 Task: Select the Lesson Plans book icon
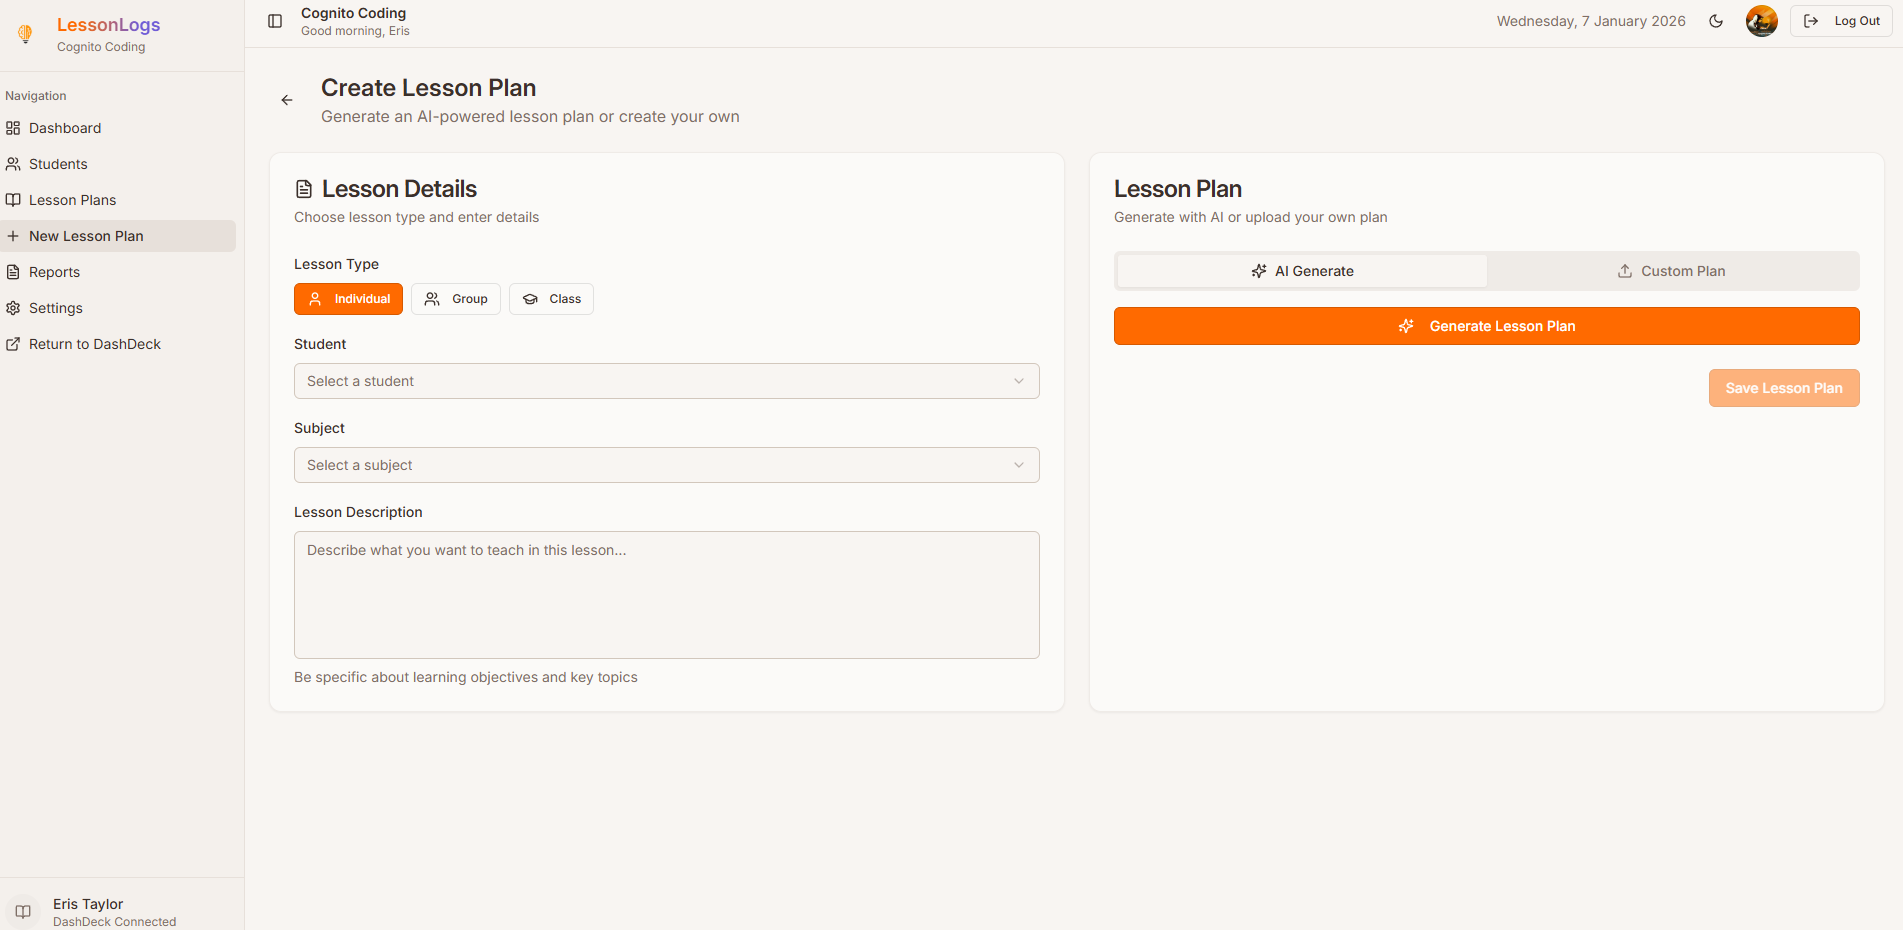pyautogui.click(x=13, y=199)
